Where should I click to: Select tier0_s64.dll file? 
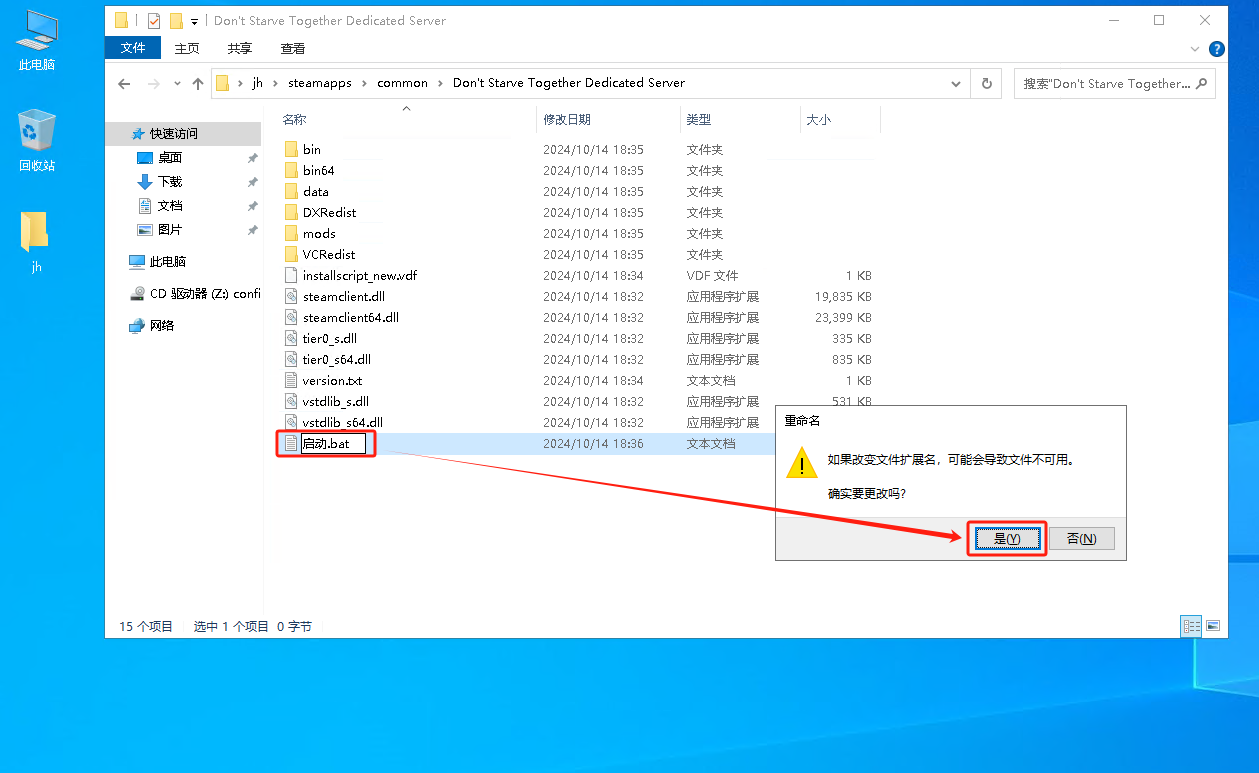tap(327, 359)
